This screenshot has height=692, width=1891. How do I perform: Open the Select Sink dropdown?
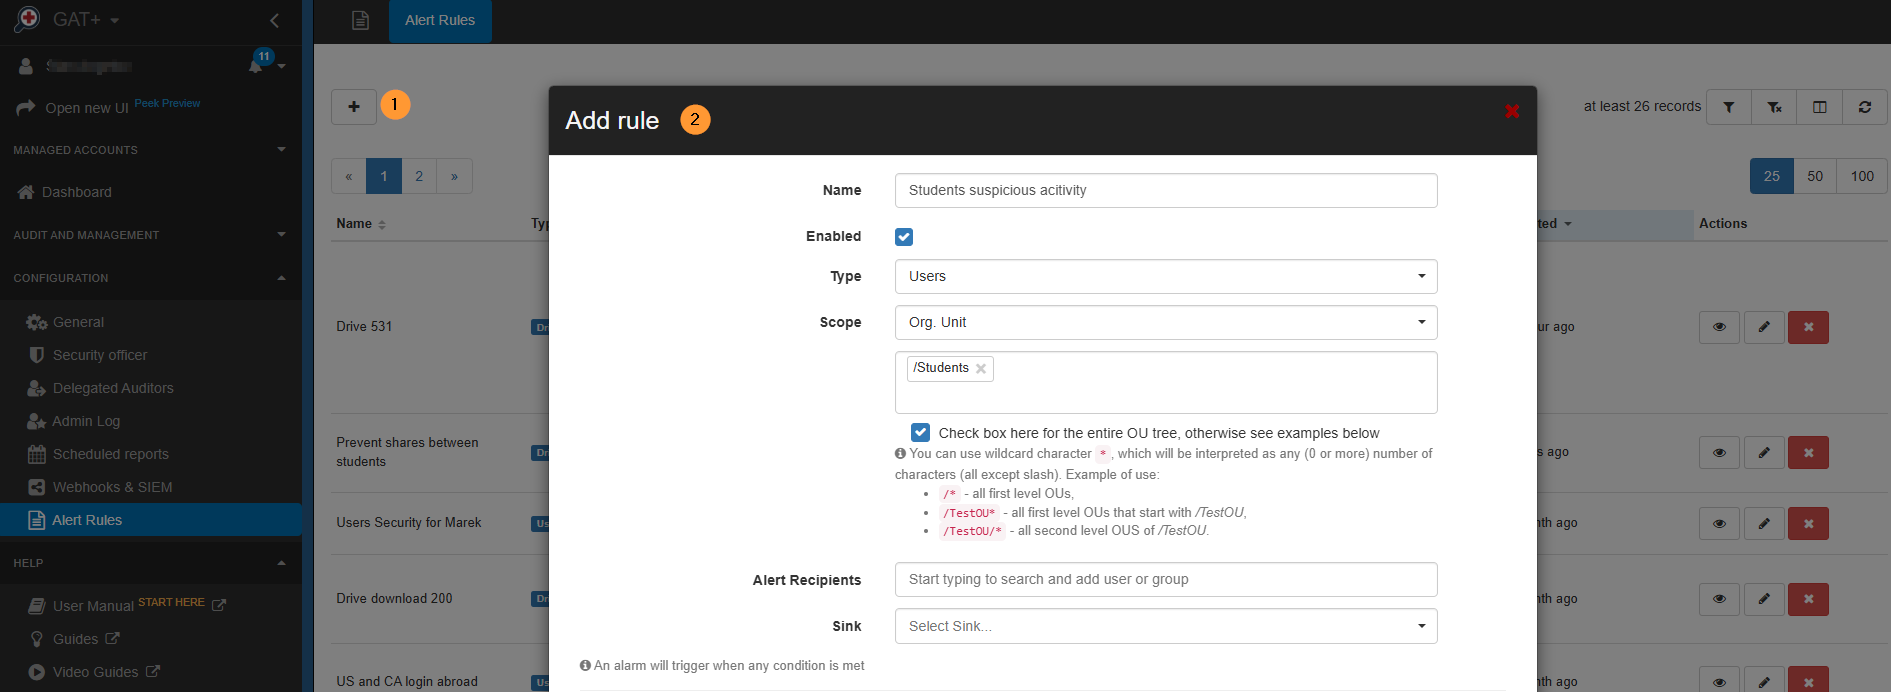coord(1166,626)
